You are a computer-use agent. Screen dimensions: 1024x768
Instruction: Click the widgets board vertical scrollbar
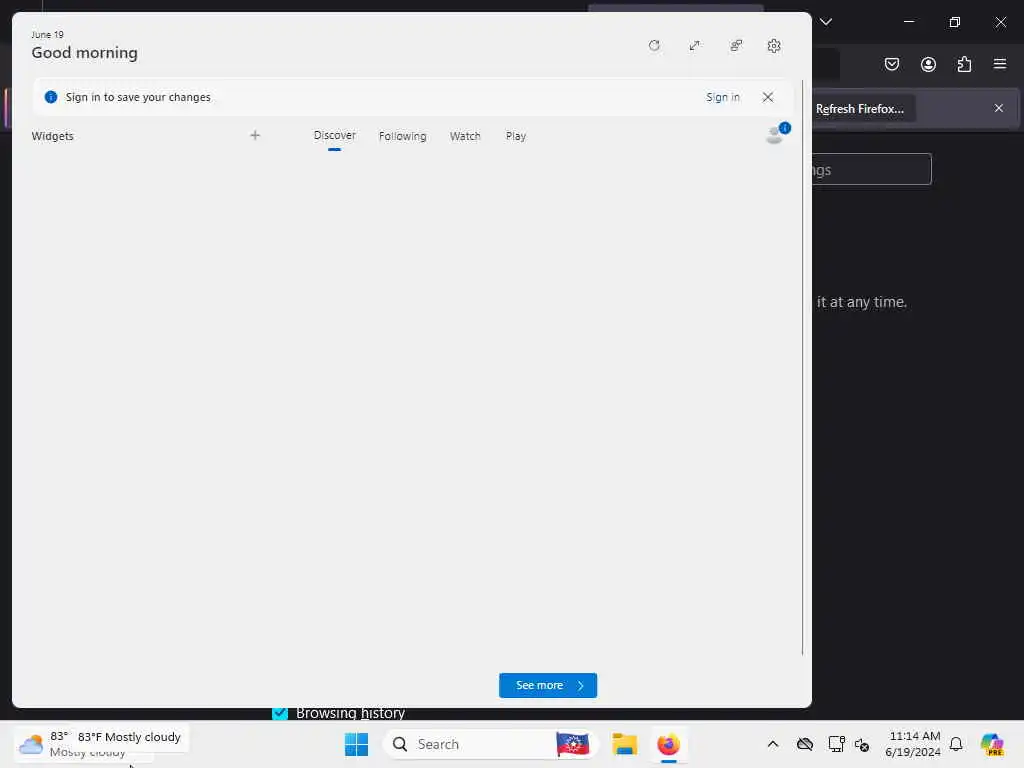[803, 366]
